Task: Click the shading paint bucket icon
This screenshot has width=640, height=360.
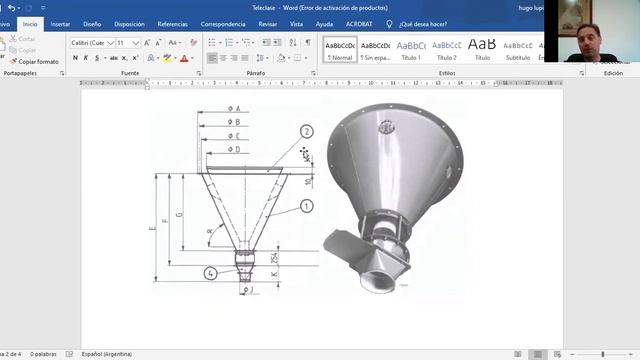Action: pyautogui.click(x=281, y=58)
